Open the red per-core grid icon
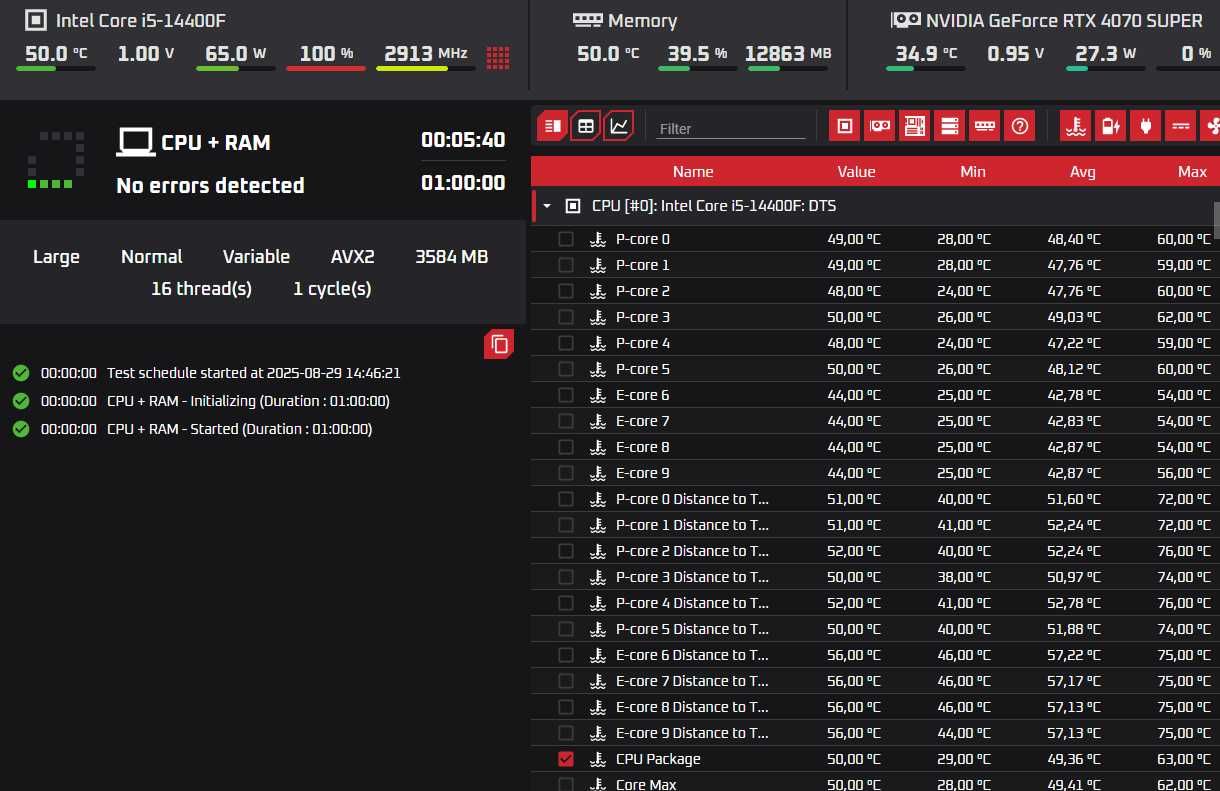Image resolution: width=1220 pixels, height=791 pixels. click(498, 57)
